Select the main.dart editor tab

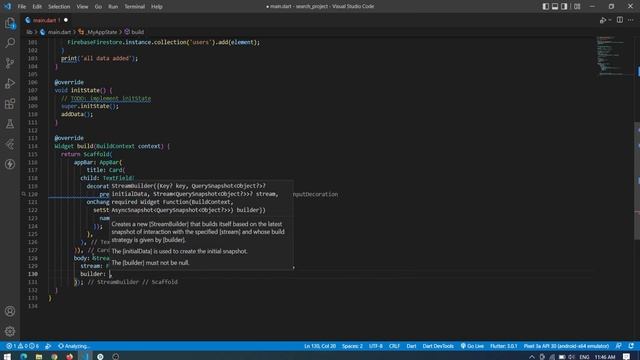[46, 20]
